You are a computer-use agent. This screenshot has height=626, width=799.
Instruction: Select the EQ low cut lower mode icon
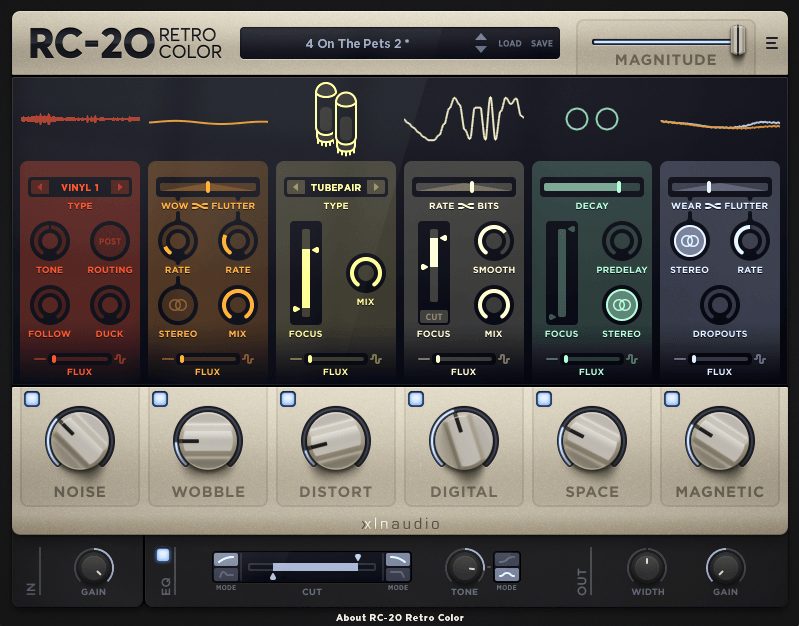click(226, 575)
